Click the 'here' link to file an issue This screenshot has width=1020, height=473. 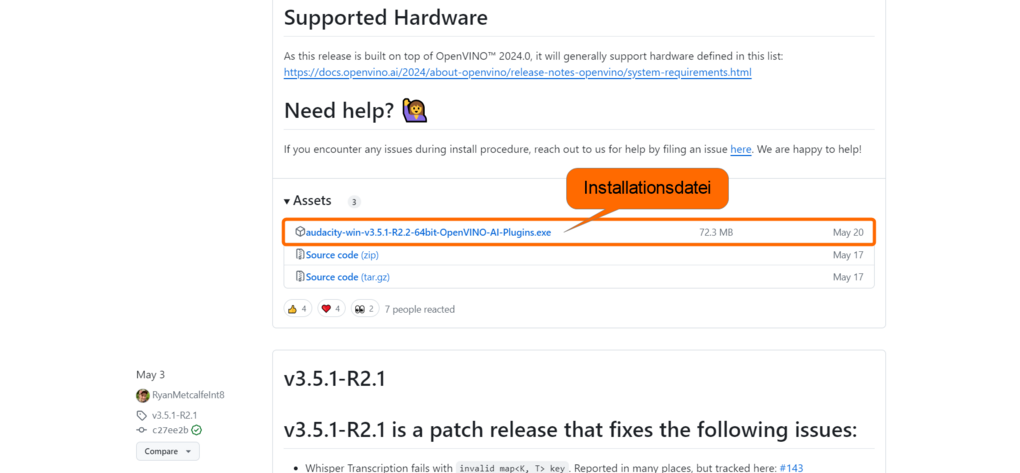pyautogui.click(x=741, y=150)
